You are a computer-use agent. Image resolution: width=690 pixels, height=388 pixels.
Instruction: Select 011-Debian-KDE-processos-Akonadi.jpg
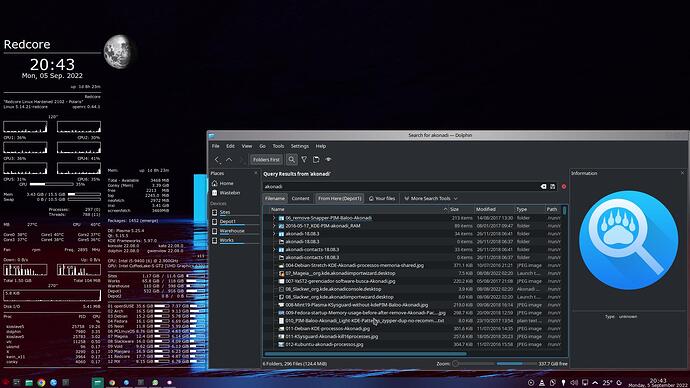[x=328, y=329]
